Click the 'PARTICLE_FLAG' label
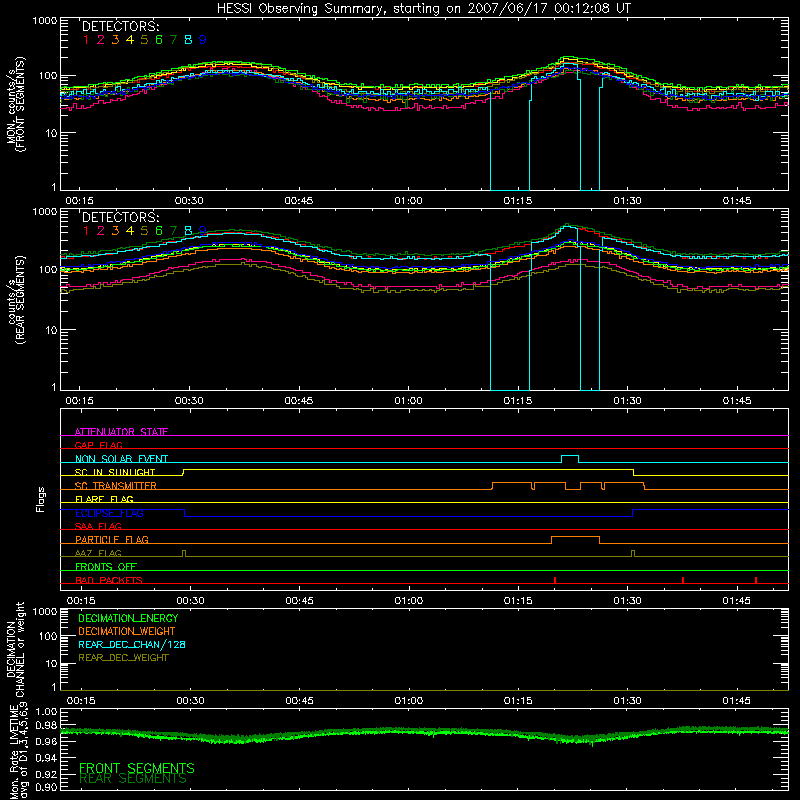 pos(112,540)
